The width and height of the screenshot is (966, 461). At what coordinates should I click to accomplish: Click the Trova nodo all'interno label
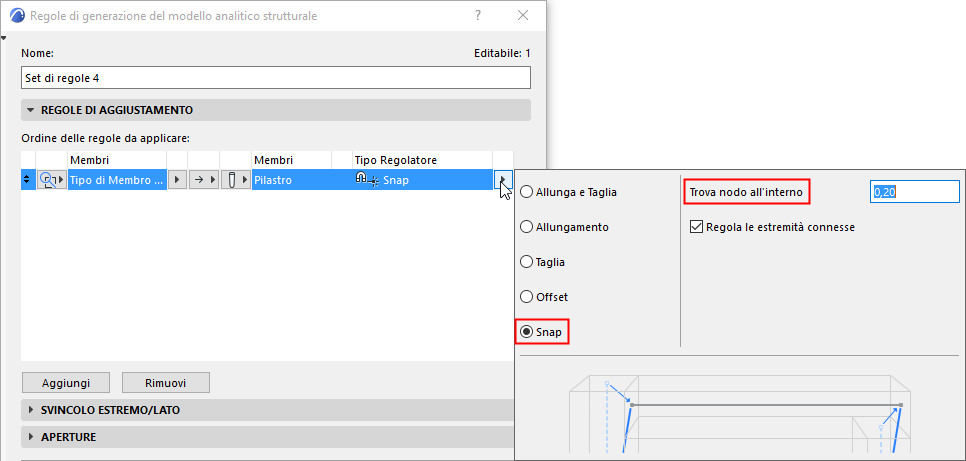pyautogui.click(x=746, y=192)
